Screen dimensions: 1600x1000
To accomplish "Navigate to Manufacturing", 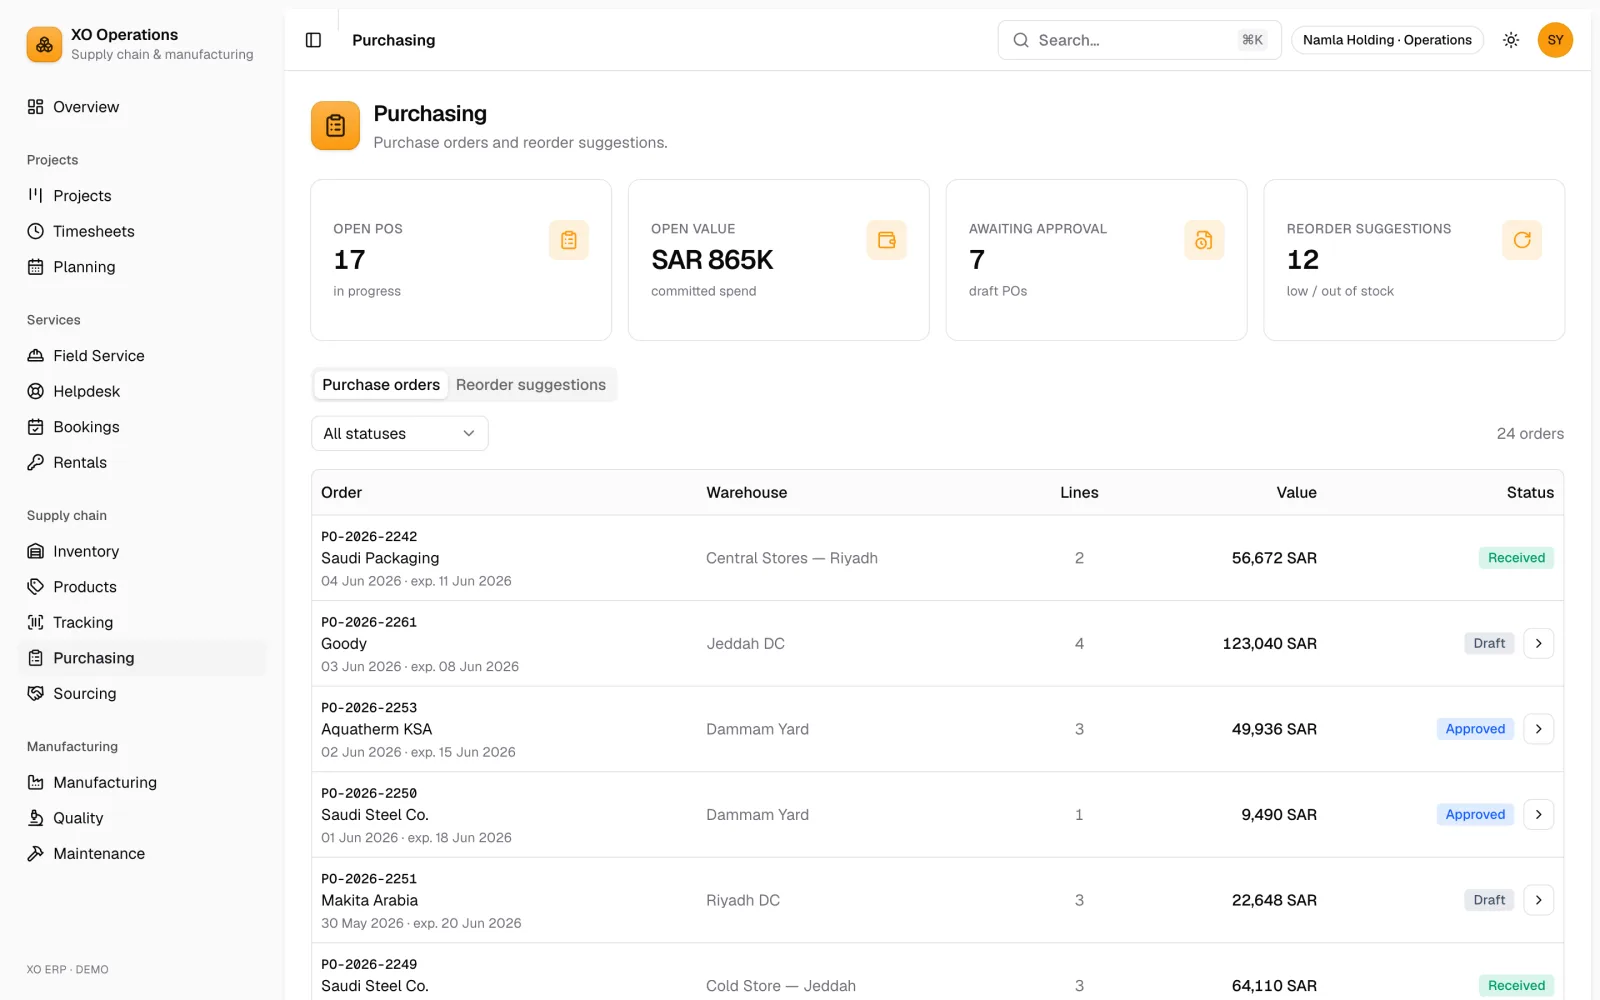I will (x=143, y=782).
